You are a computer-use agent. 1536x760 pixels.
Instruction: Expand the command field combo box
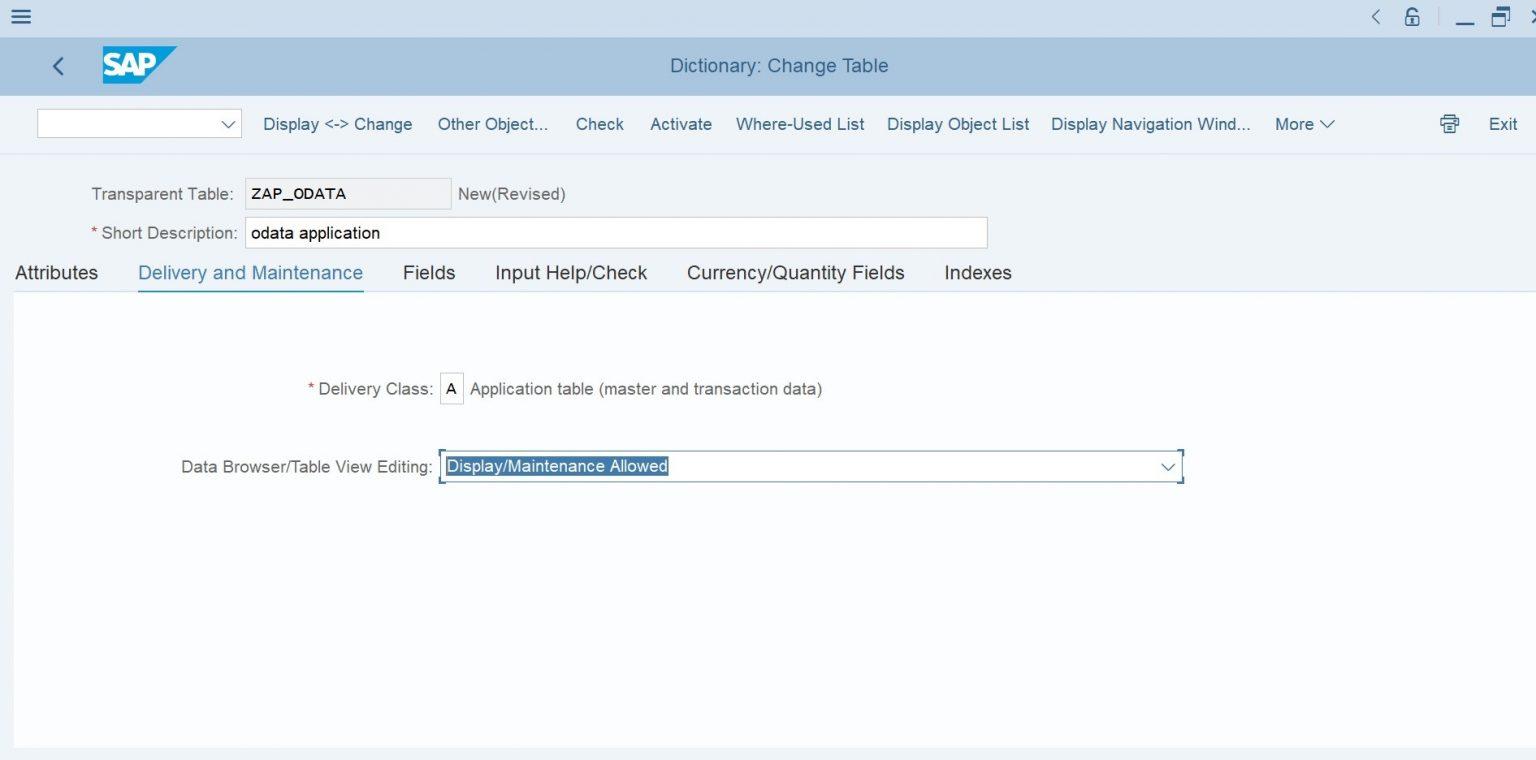228,124
